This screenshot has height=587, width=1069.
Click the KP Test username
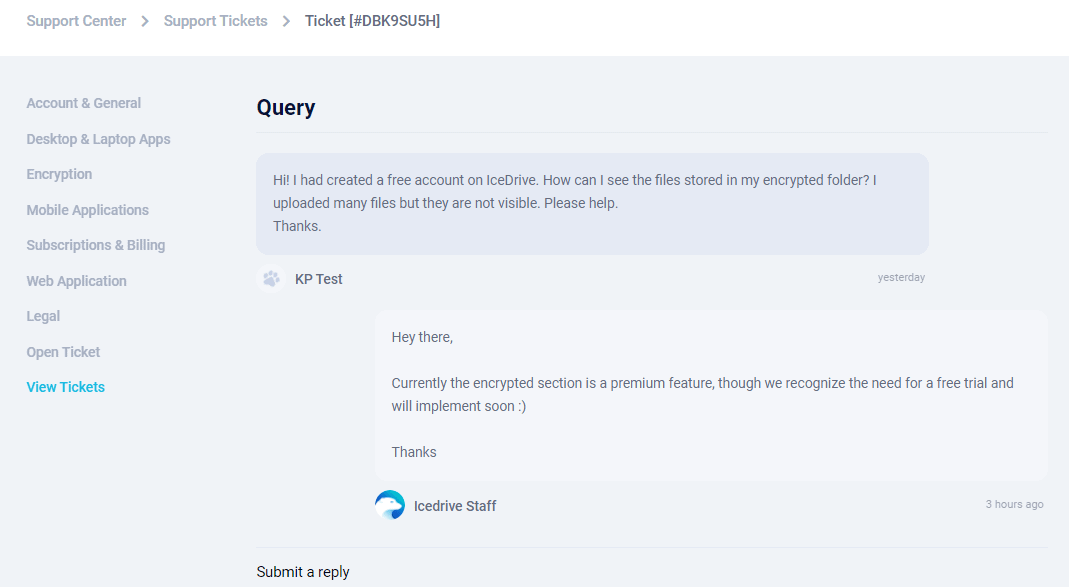click(318, 279)
